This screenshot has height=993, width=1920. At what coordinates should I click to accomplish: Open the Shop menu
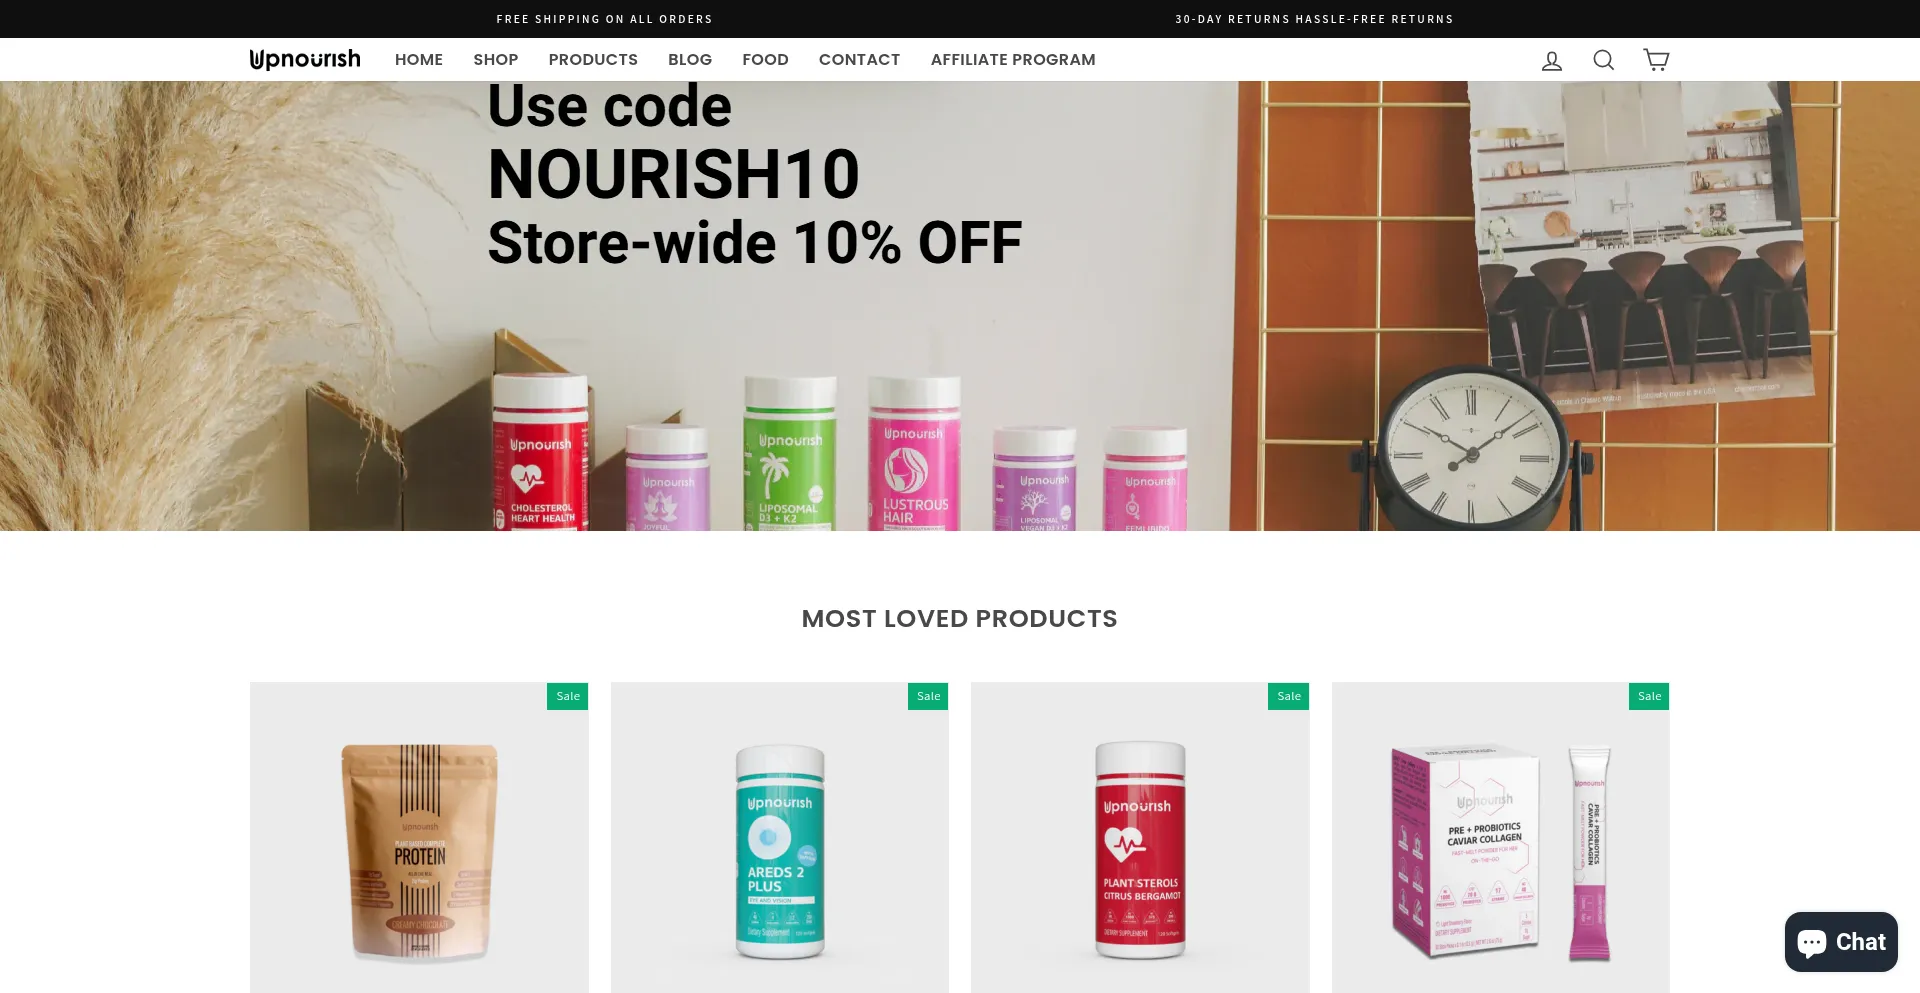pyautogui.click(x=496, y=60)
